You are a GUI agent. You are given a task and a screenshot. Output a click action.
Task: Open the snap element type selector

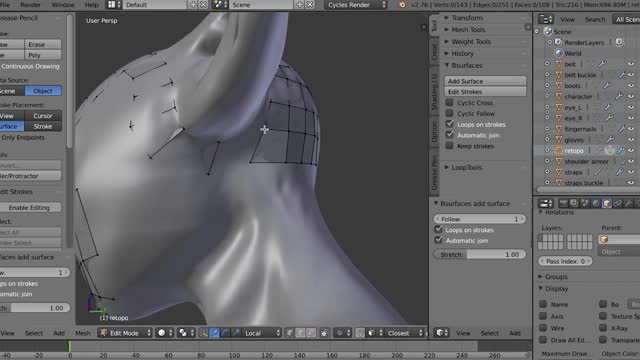[x=375, y=333]
